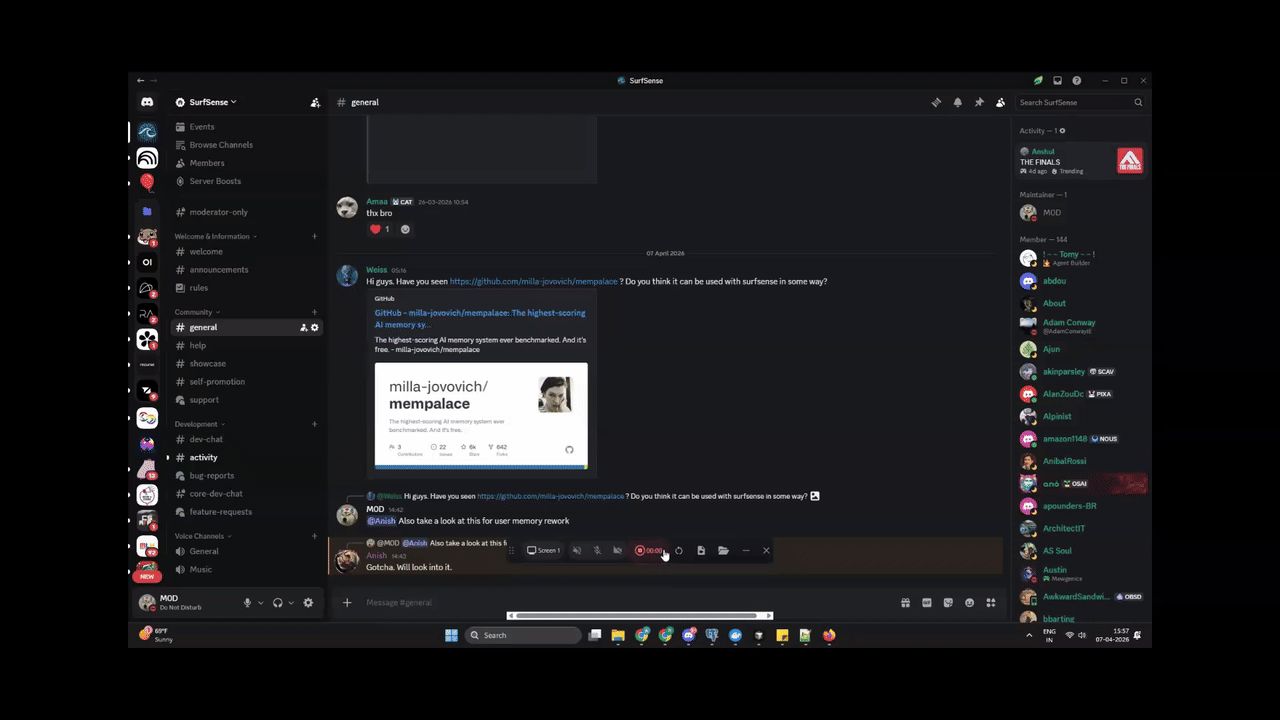Viewport: 1280px width, 720px height.
Task: Open Notification Settings bell icon
Action: tap(958, 102)
